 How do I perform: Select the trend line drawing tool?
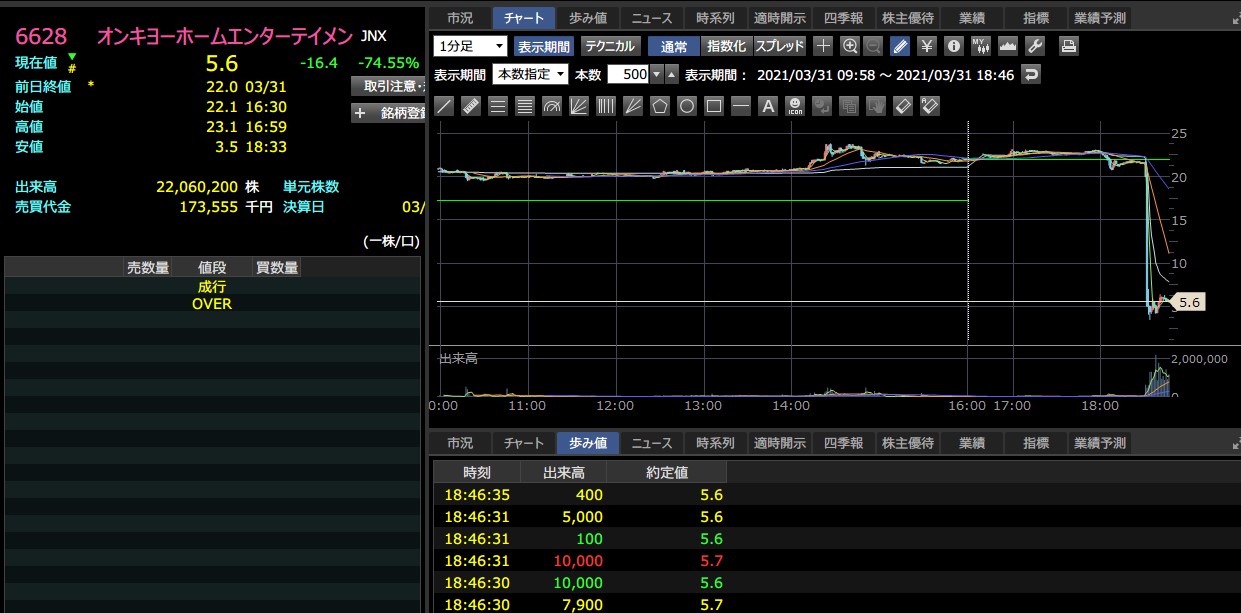coord(445,105)
